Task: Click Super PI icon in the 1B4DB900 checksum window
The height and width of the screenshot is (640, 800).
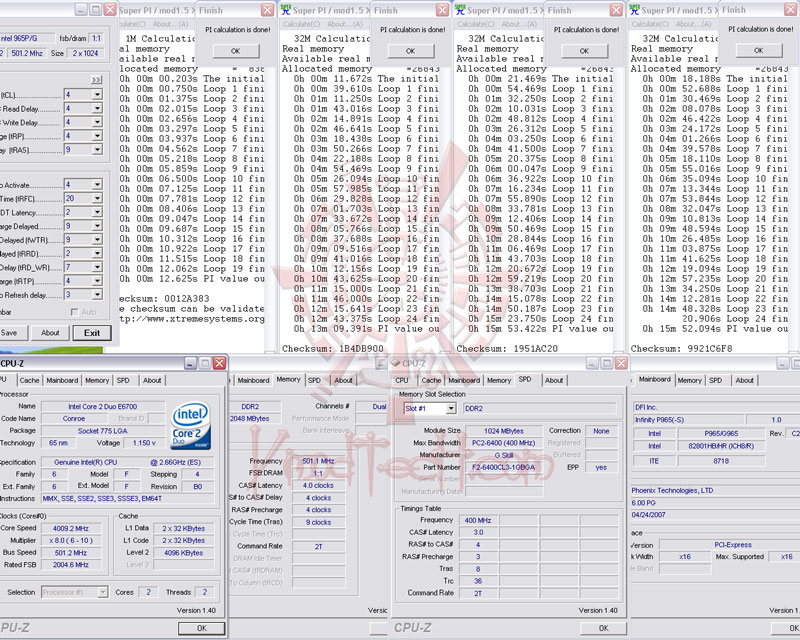Action: (x=286, y=10)
